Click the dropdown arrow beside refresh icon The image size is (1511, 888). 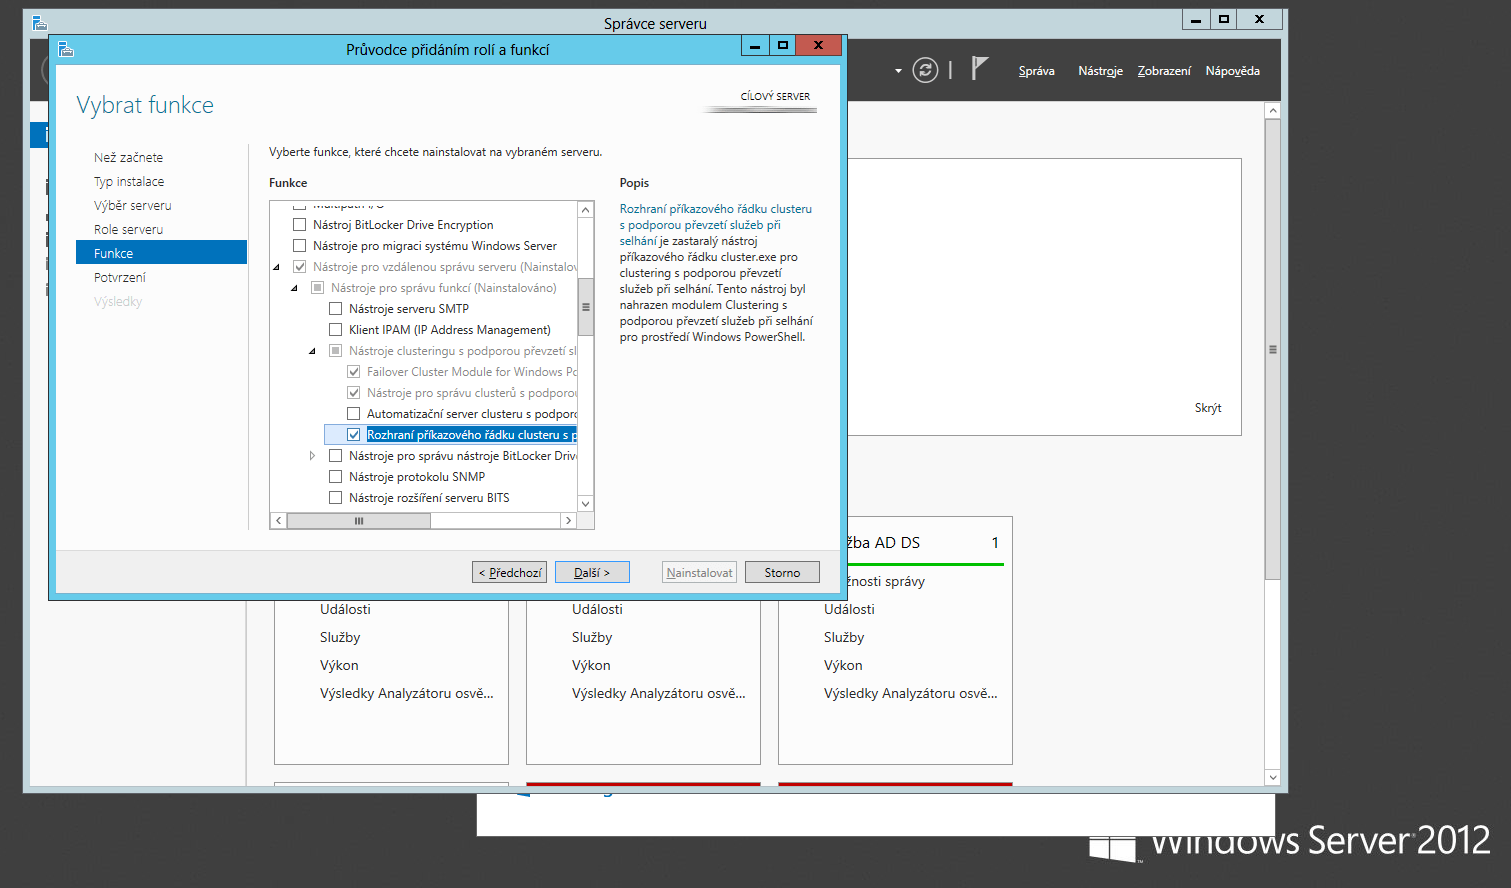[x=898, y=71]
